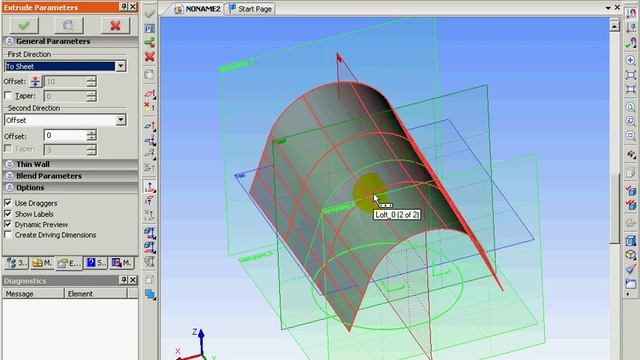Open the document tab list arrow

click(608, 8)
